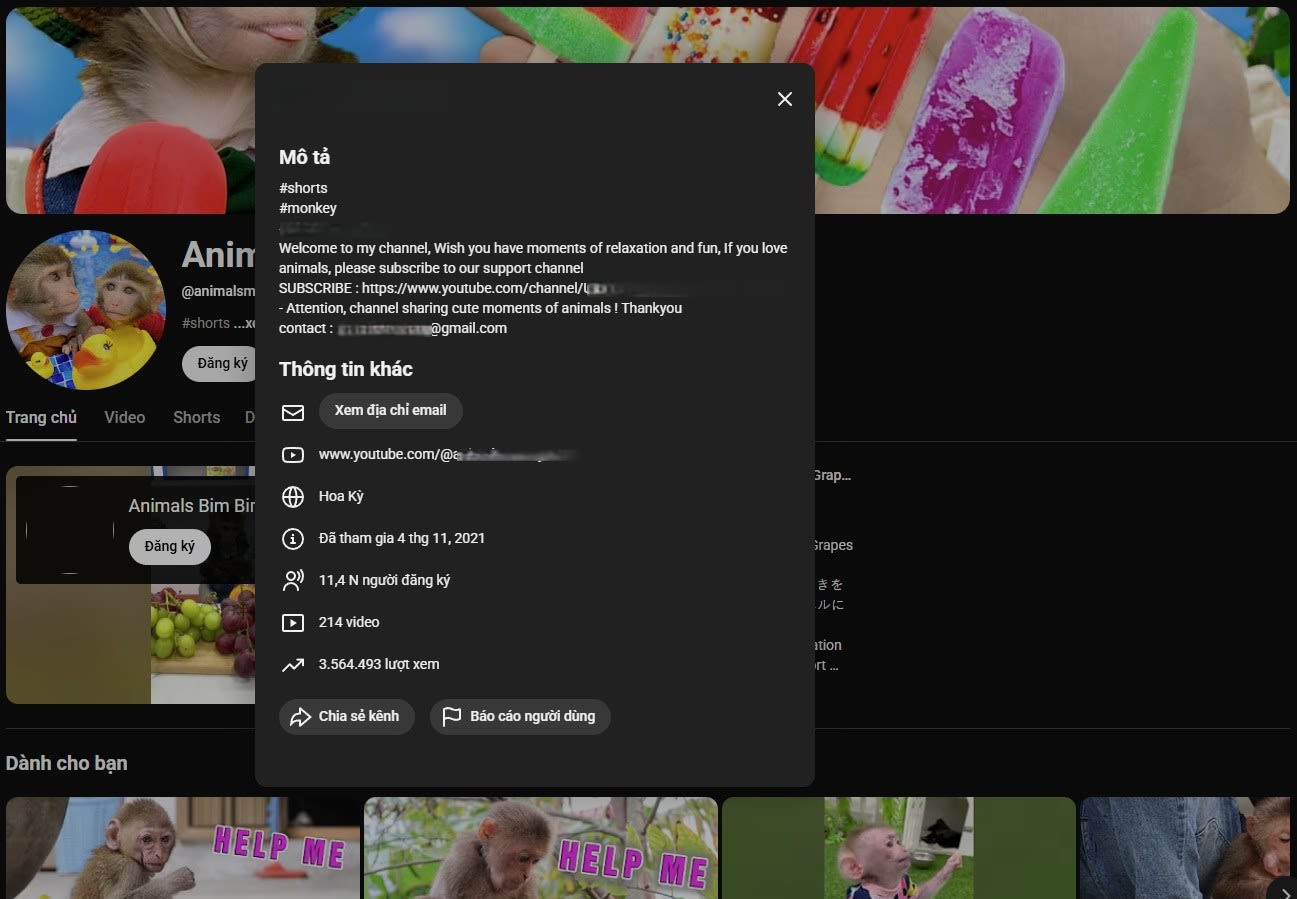Click the flag icon in Báo cáo người dùng
Image resolution: width=1297 pixels, height=899 pixels.
[x=452, y=717]
